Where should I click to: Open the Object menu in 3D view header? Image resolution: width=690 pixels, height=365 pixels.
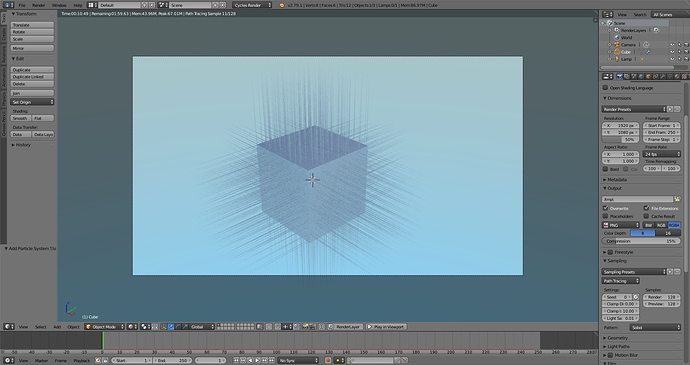point(73,327)
